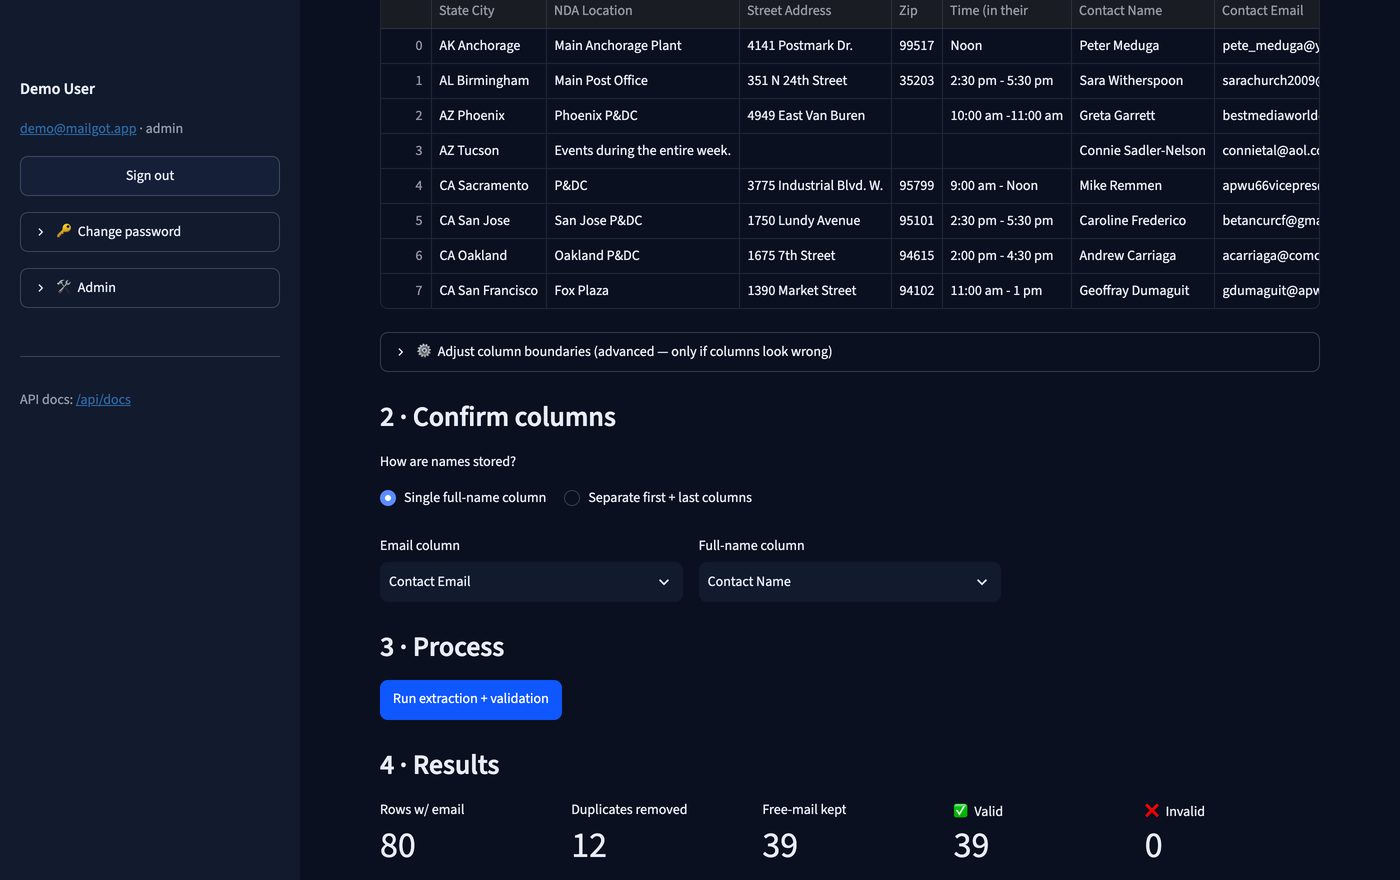Select the Fox Plaza cell
Viewport: 1400px width, 880px height.
[643, 291]
